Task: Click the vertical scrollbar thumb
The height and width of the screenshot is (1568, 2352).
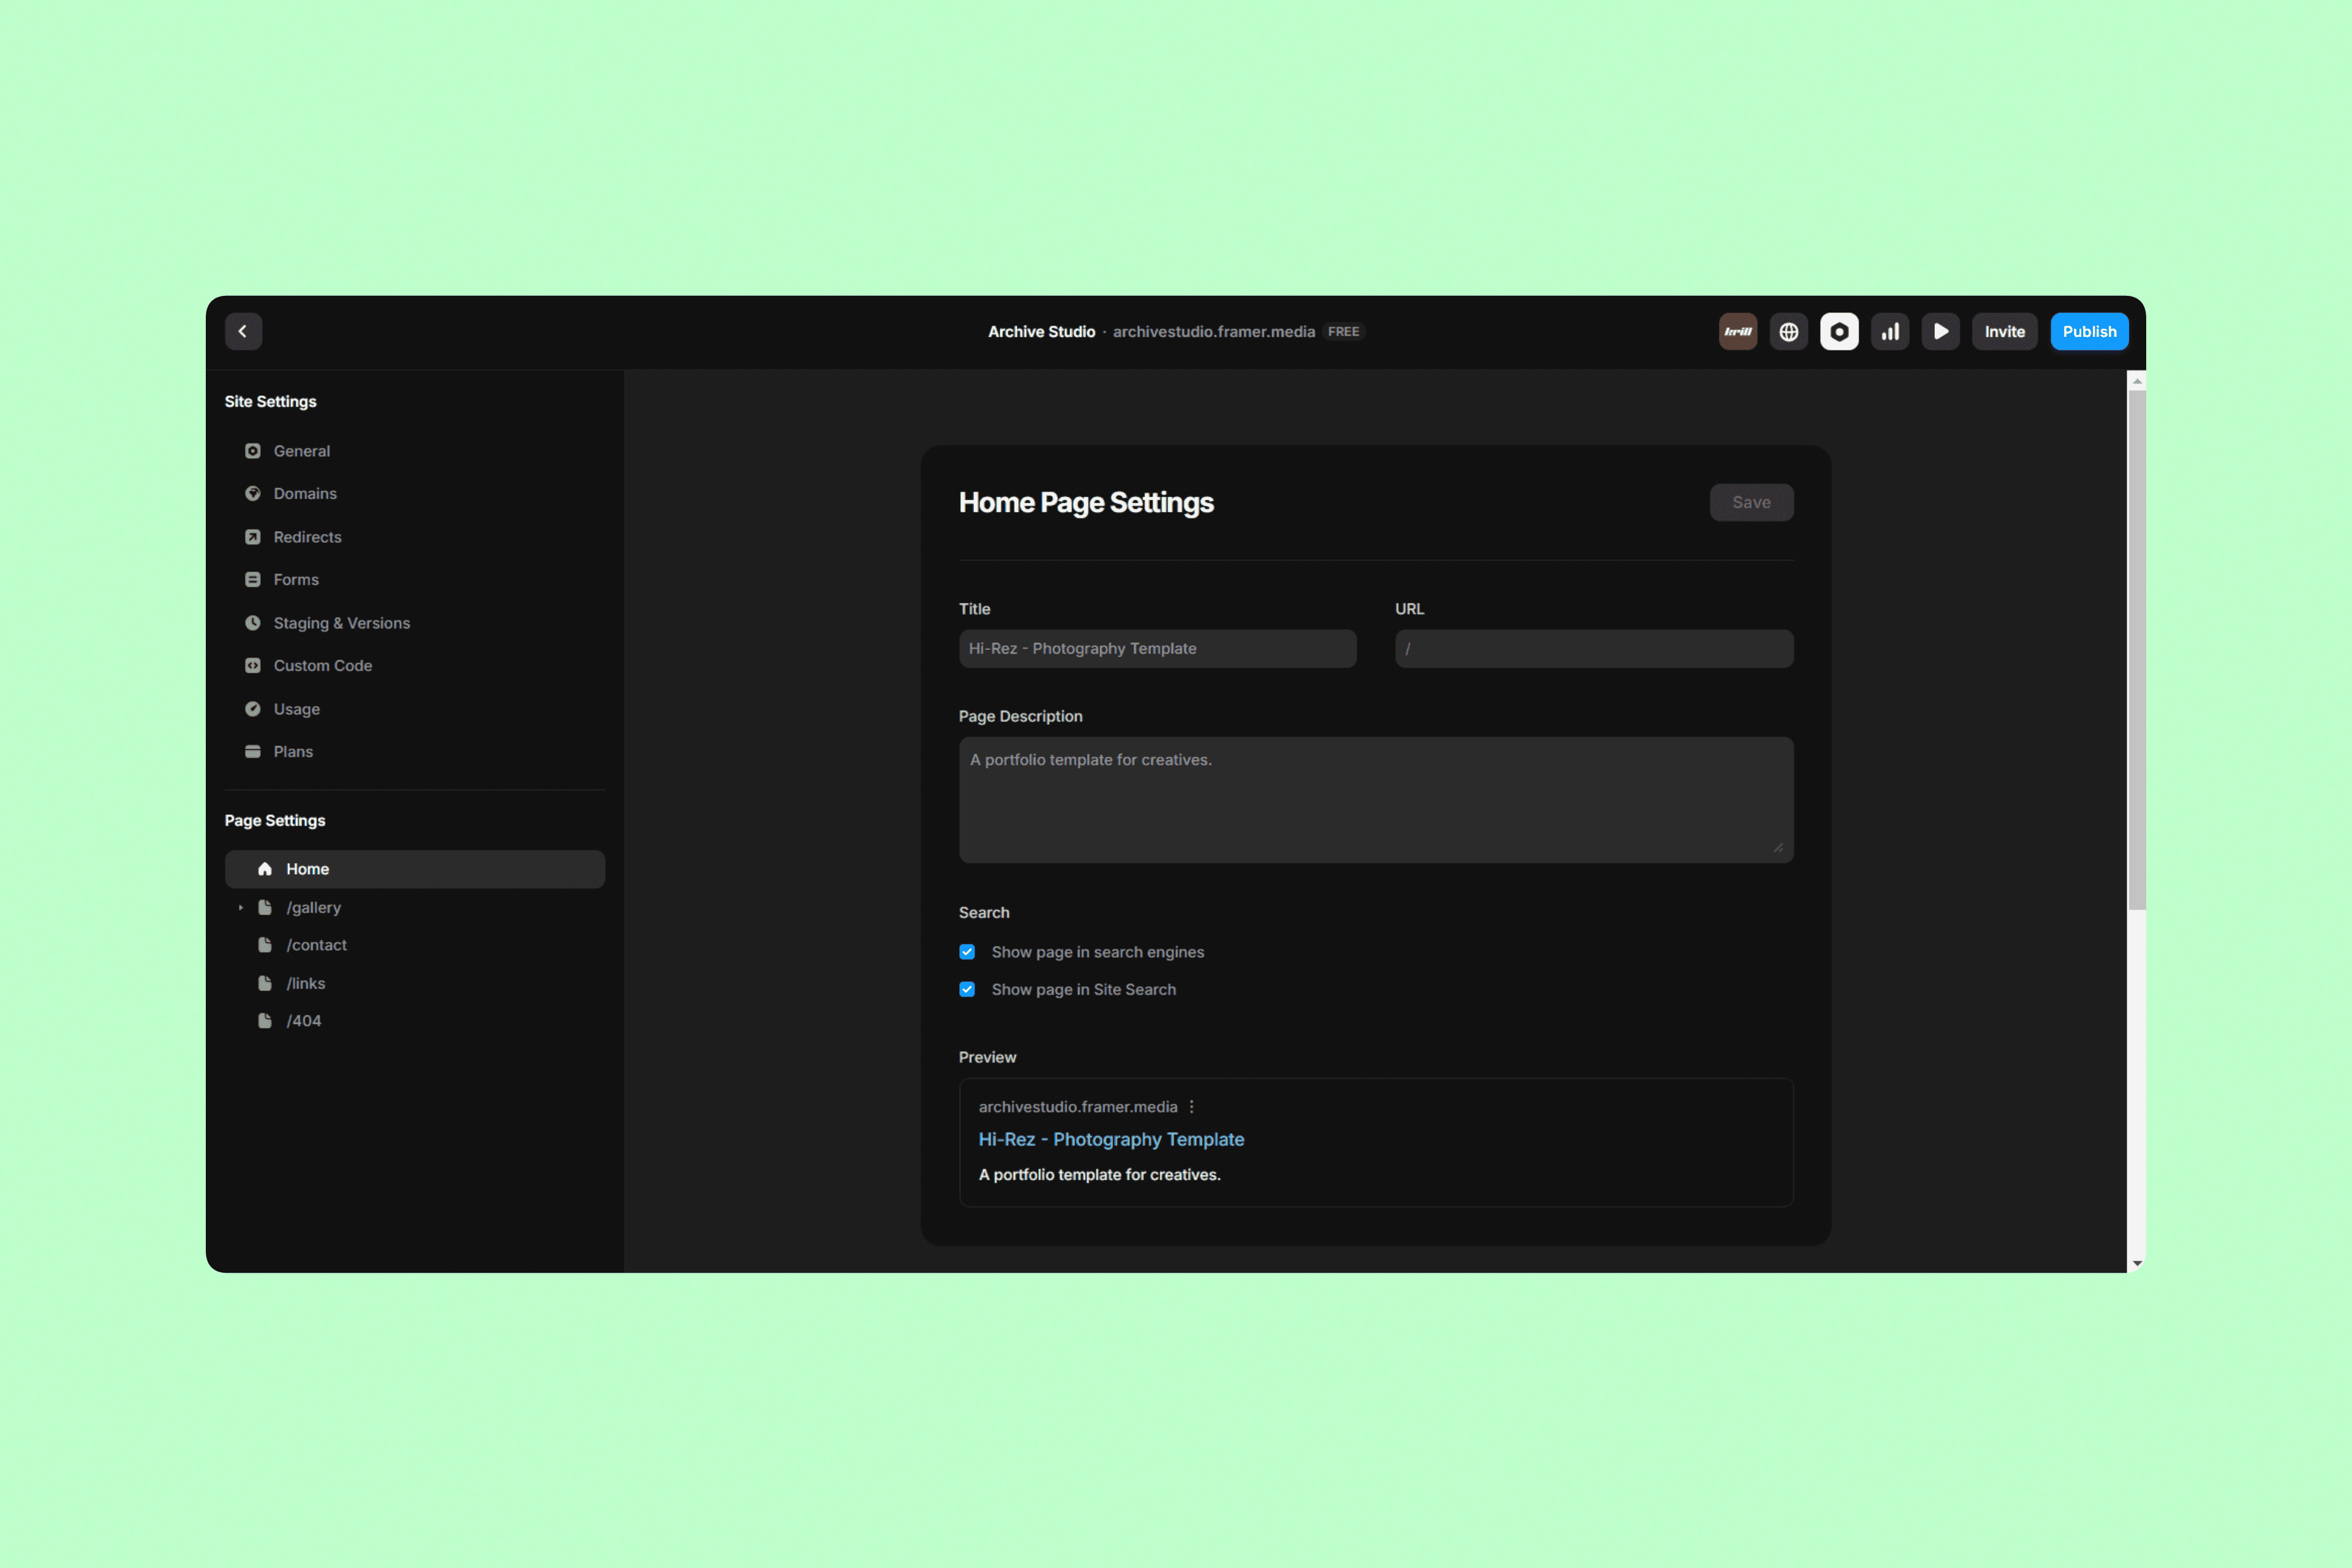Action: [2136, 650]
